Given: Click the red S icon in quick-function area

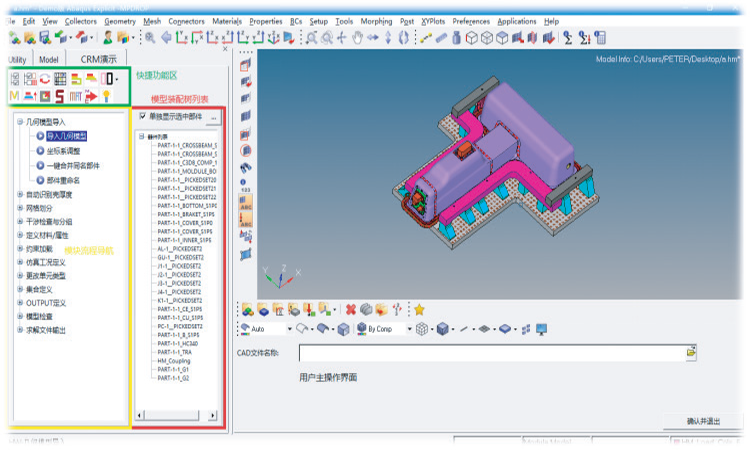Looking at the screenshot, I should pyautogui.click(x=60, y=96).
